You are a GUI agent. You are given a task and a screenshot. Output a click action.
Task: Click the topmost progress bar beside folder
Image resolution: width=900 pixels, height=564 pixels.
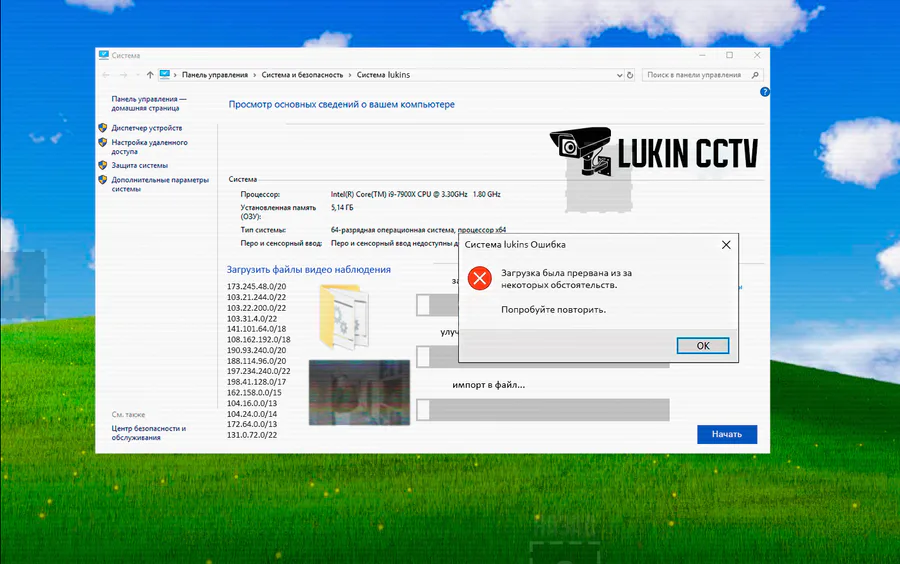437,305
